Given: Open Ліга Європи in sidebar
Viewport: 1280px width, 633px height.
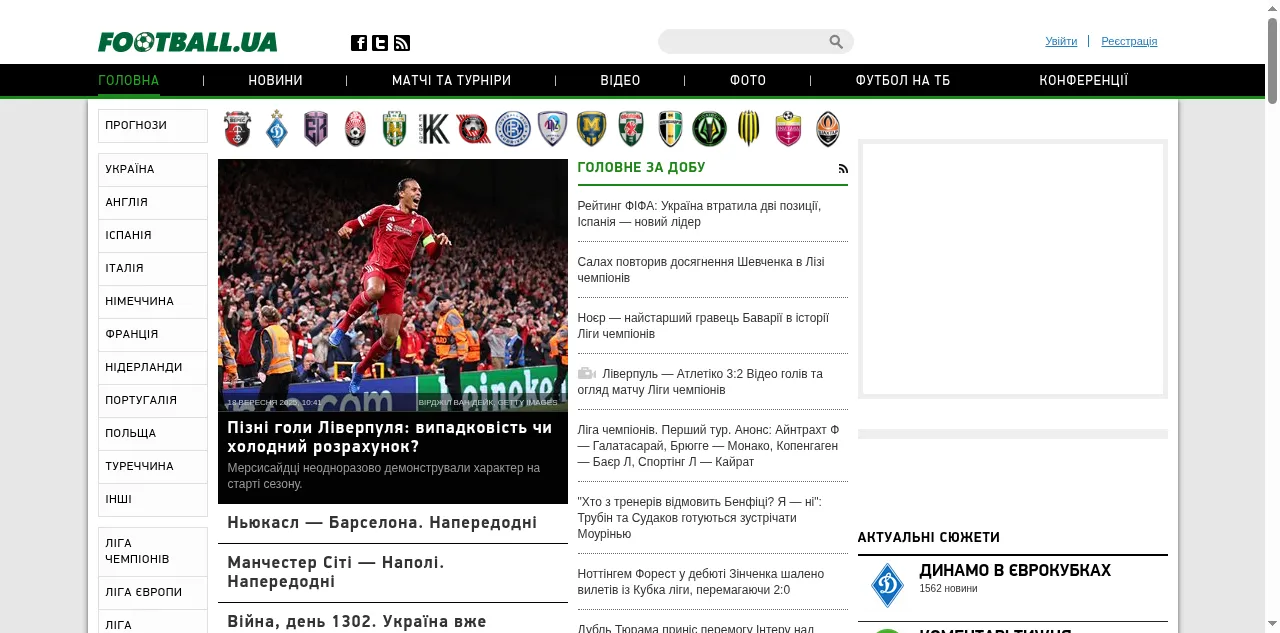Looking at the screenshot, I should (x=153, y=593).
